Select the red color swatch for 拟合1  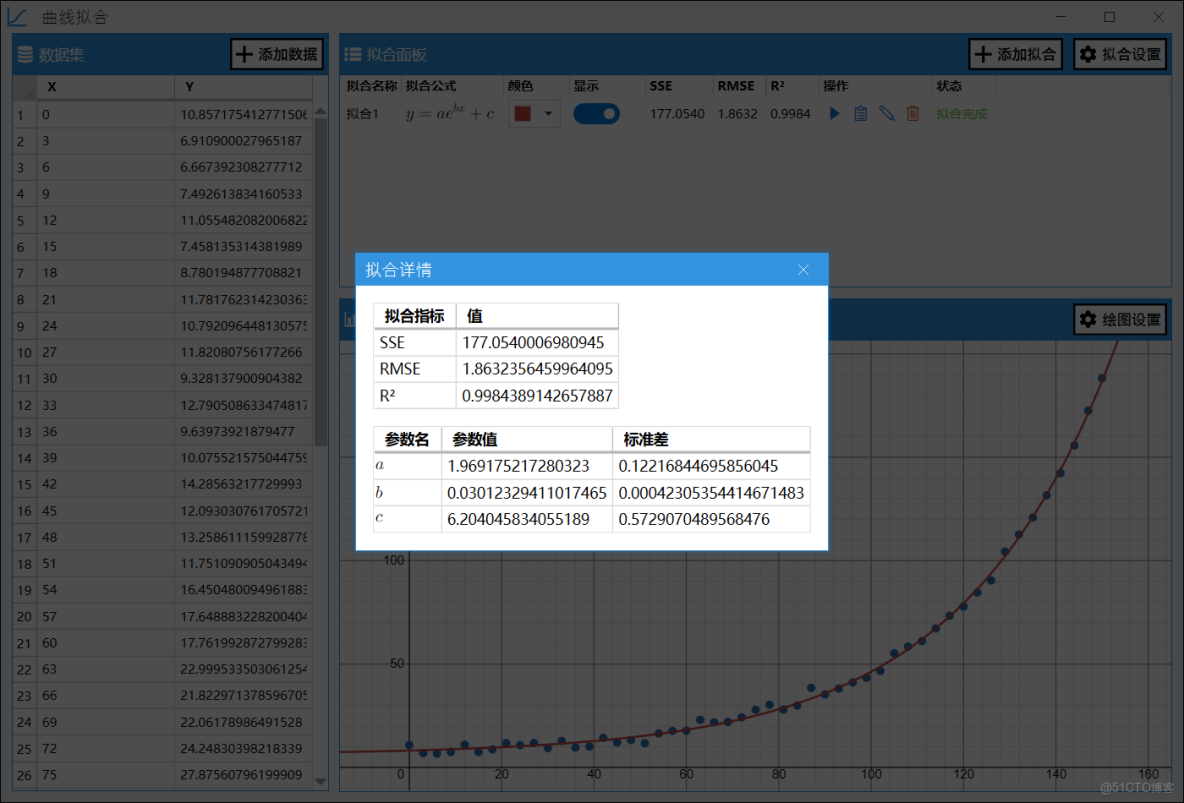(x=523, y=113)
